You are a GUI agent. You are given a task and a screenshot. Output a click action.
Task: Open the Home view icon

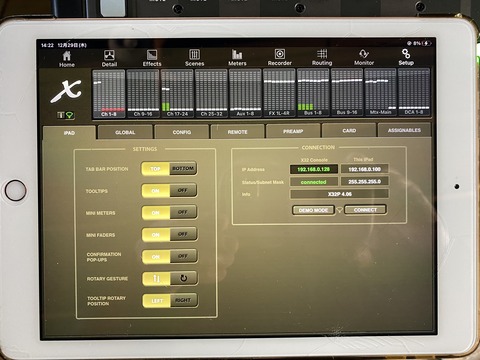67,59
